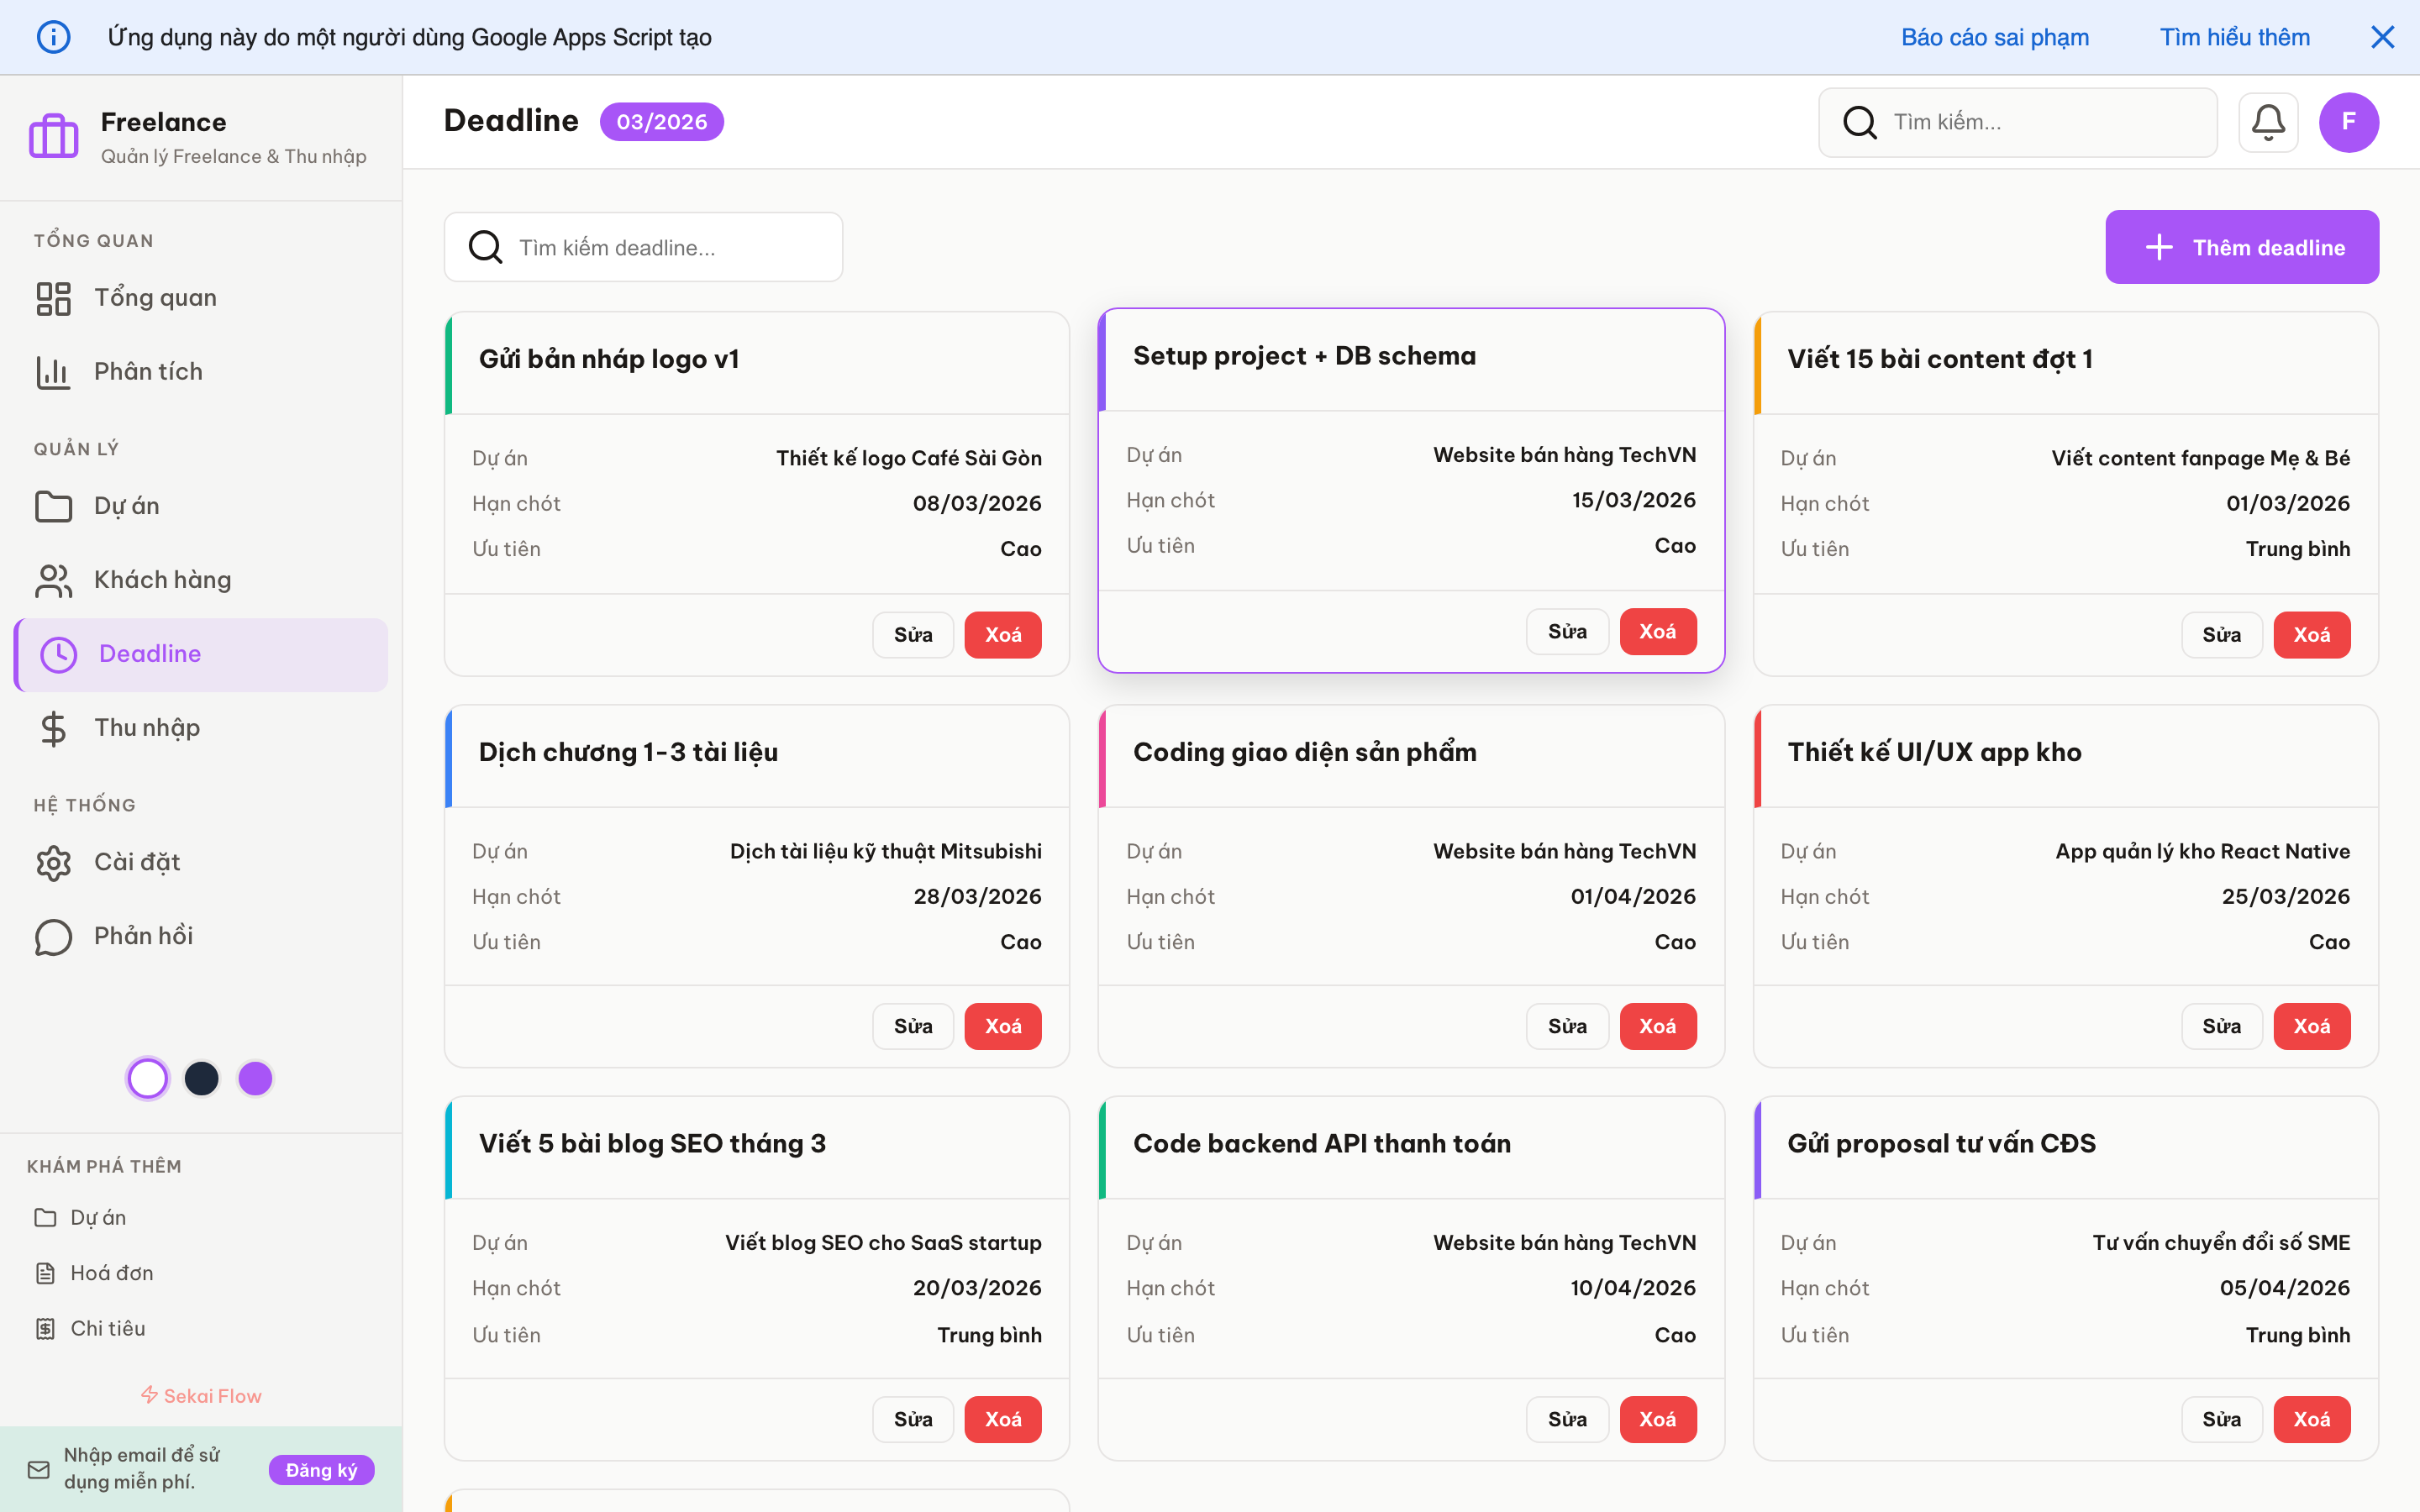Viewport: 2420px width, 1512px height.
Task: Click the 03/2026 month badge
Action: click(x=661, y=121)
